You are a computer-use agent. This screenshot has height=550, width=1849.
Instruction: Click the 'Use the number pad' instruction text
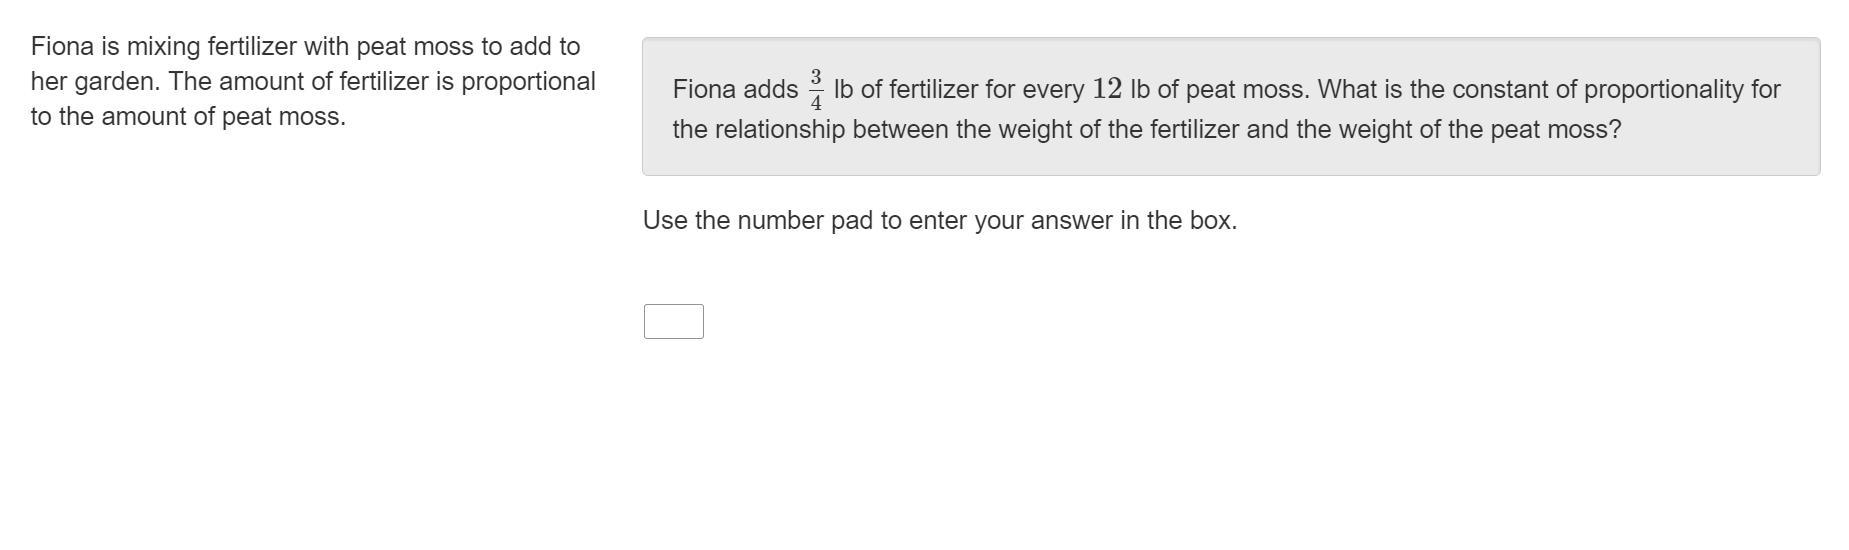939,220
